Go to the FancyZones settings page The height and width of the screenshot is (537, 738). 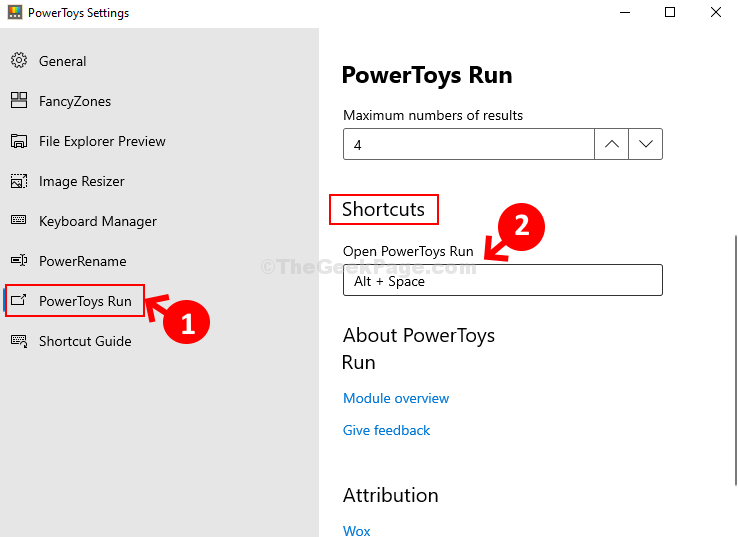pyautogui.click(x=75, y=101)
